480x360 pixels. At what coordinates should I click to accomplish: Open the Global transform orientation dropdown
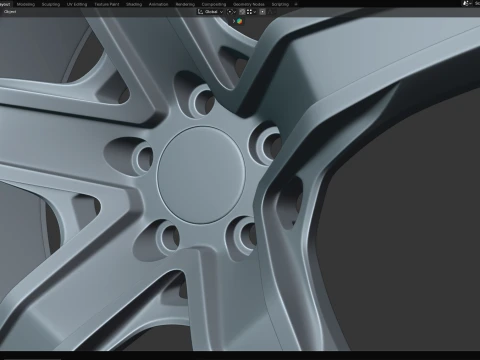point(210,12)
